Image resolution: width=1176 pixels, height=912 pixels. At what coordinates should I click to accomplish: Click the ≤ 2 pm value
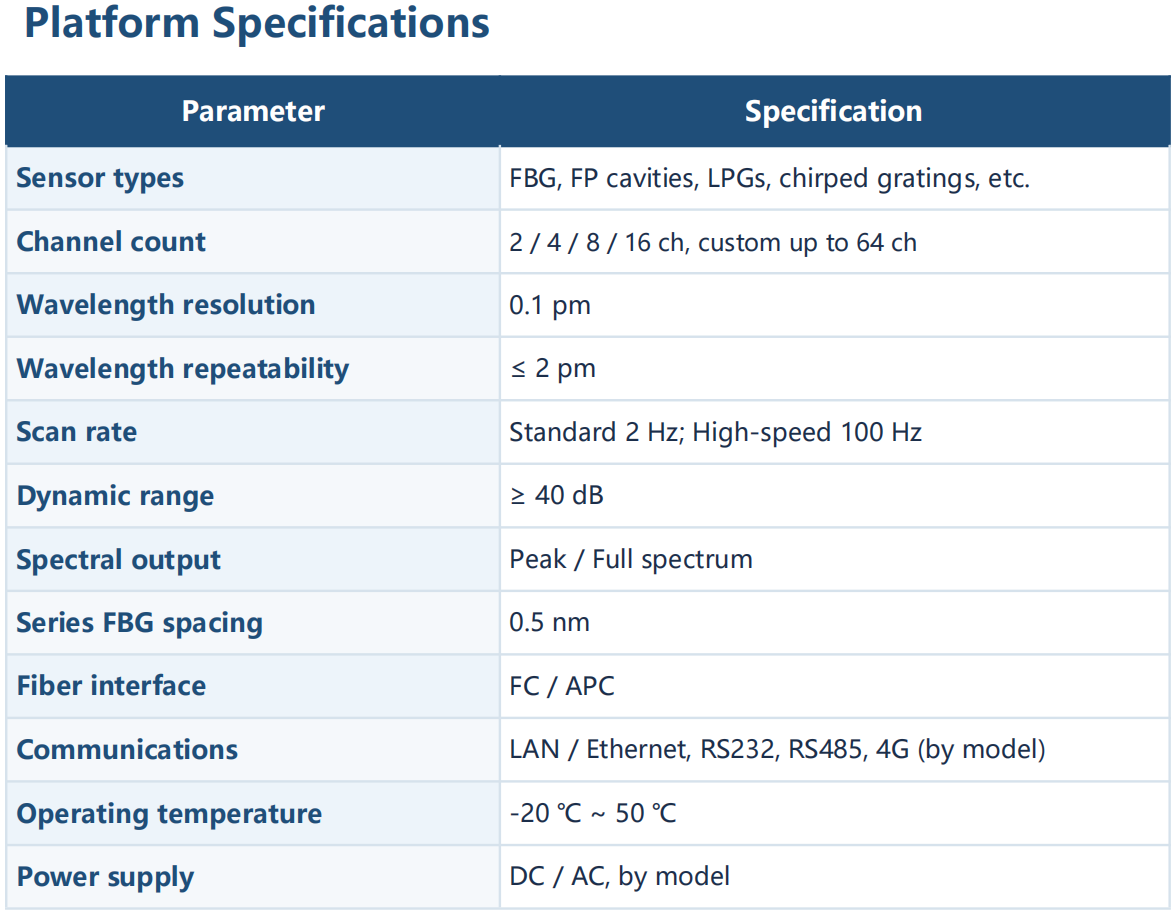pyautogui.click(x=552, y=369)
